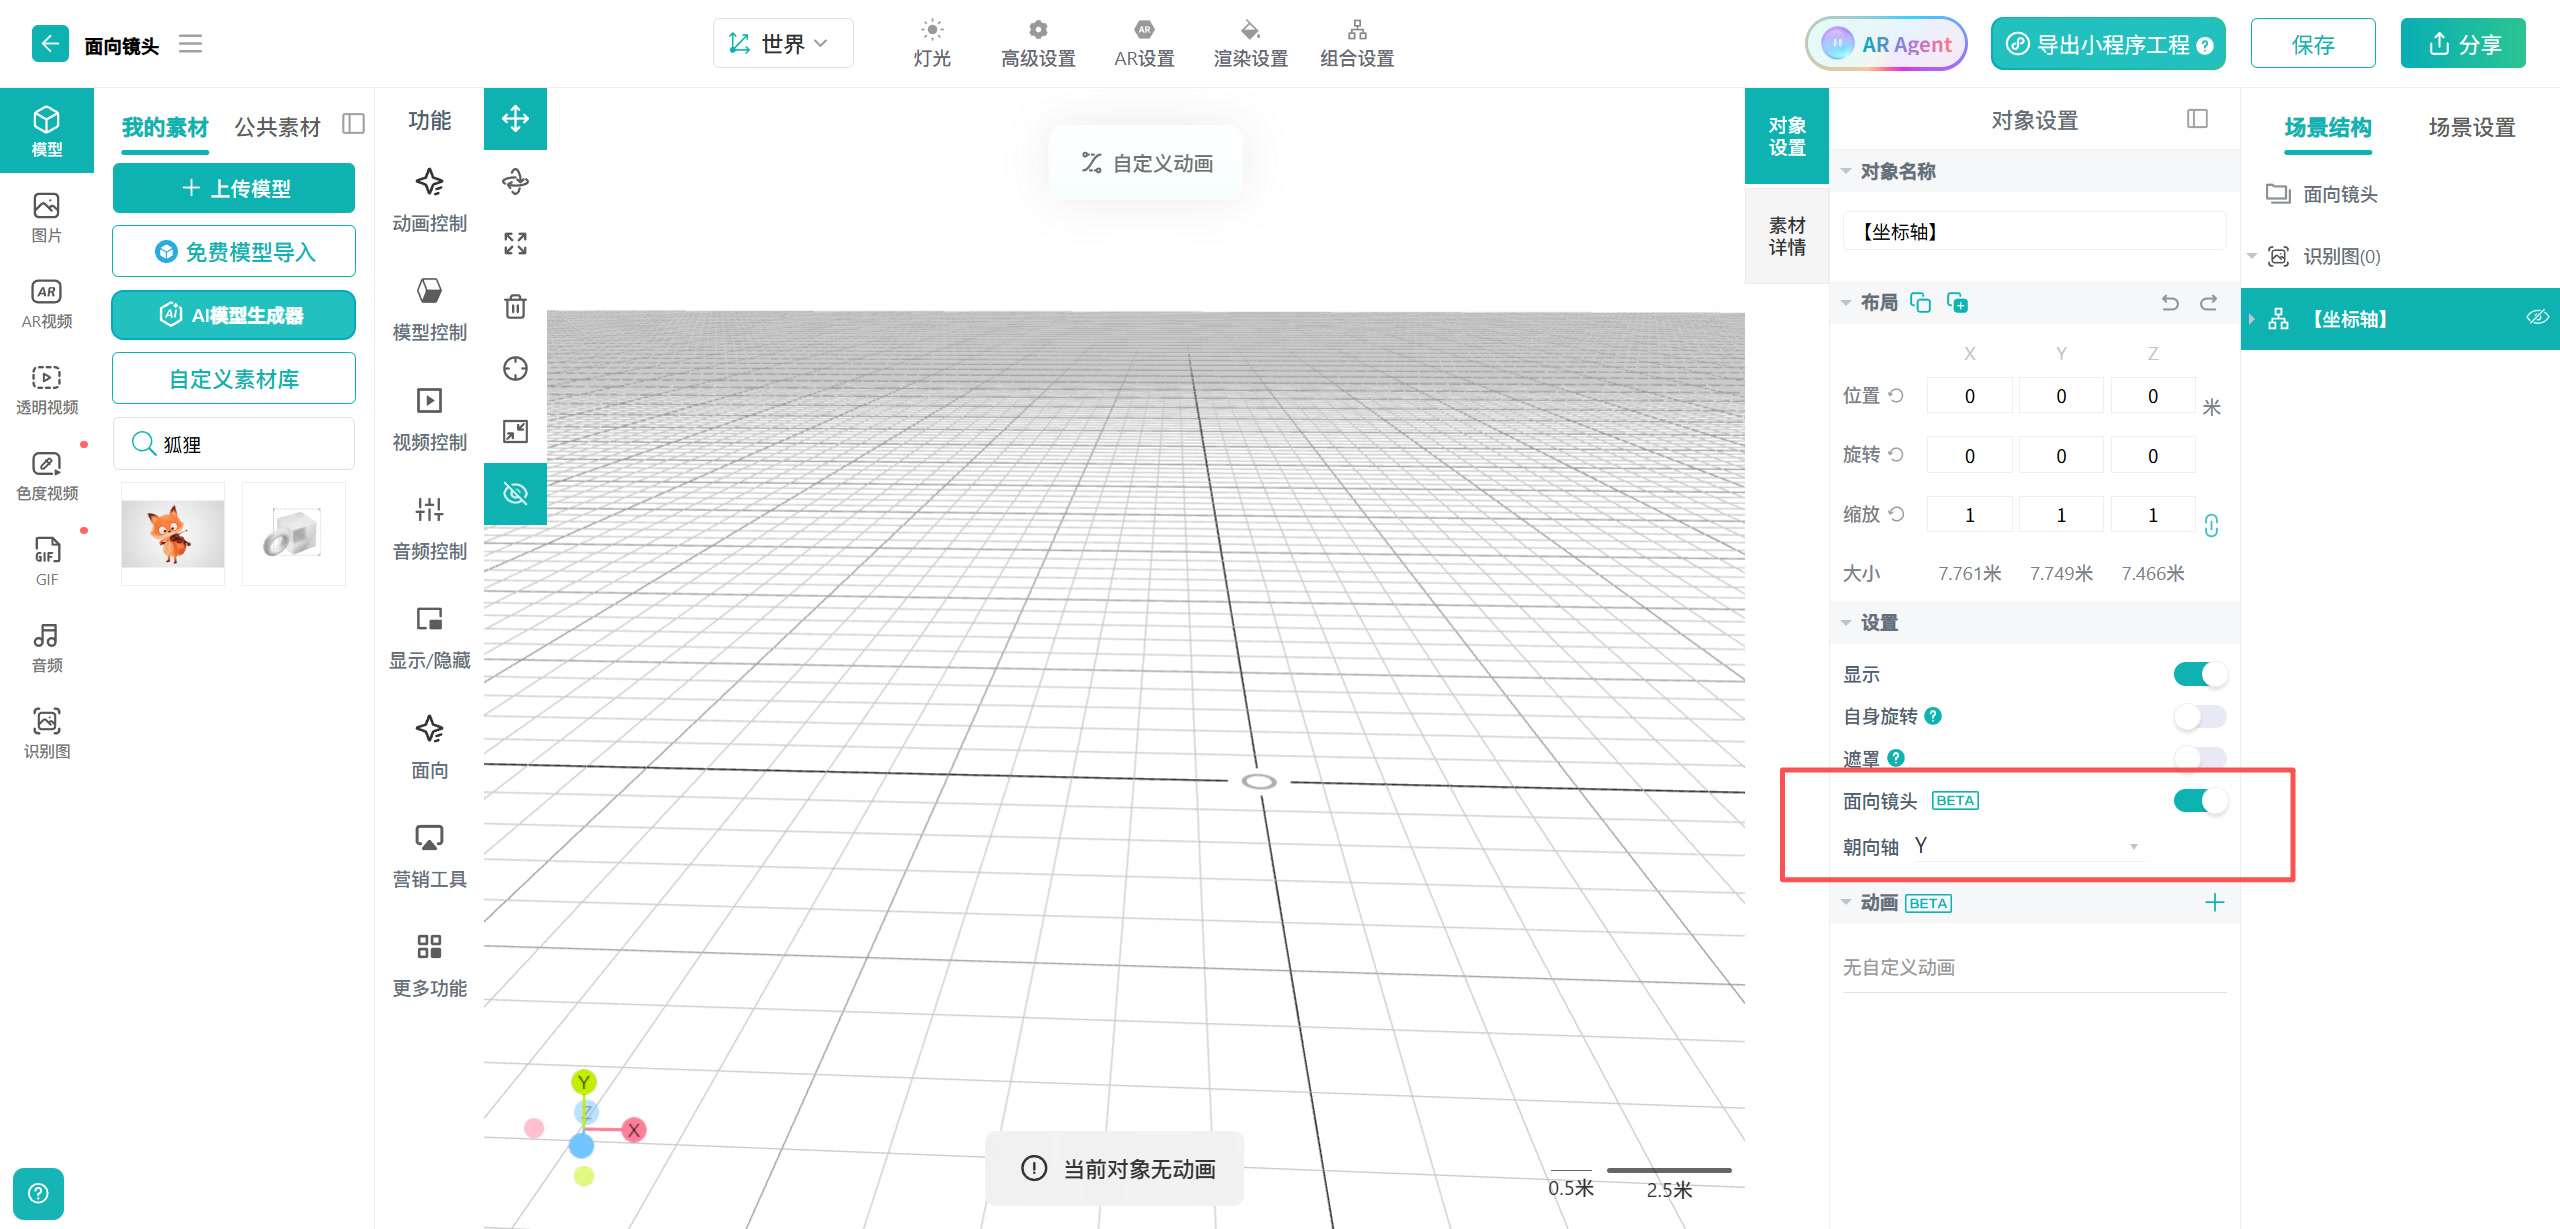Open the 灯光 lighting settings
The height and width of the screenshot is (1229, 2560).
click(x=932, y=44)
